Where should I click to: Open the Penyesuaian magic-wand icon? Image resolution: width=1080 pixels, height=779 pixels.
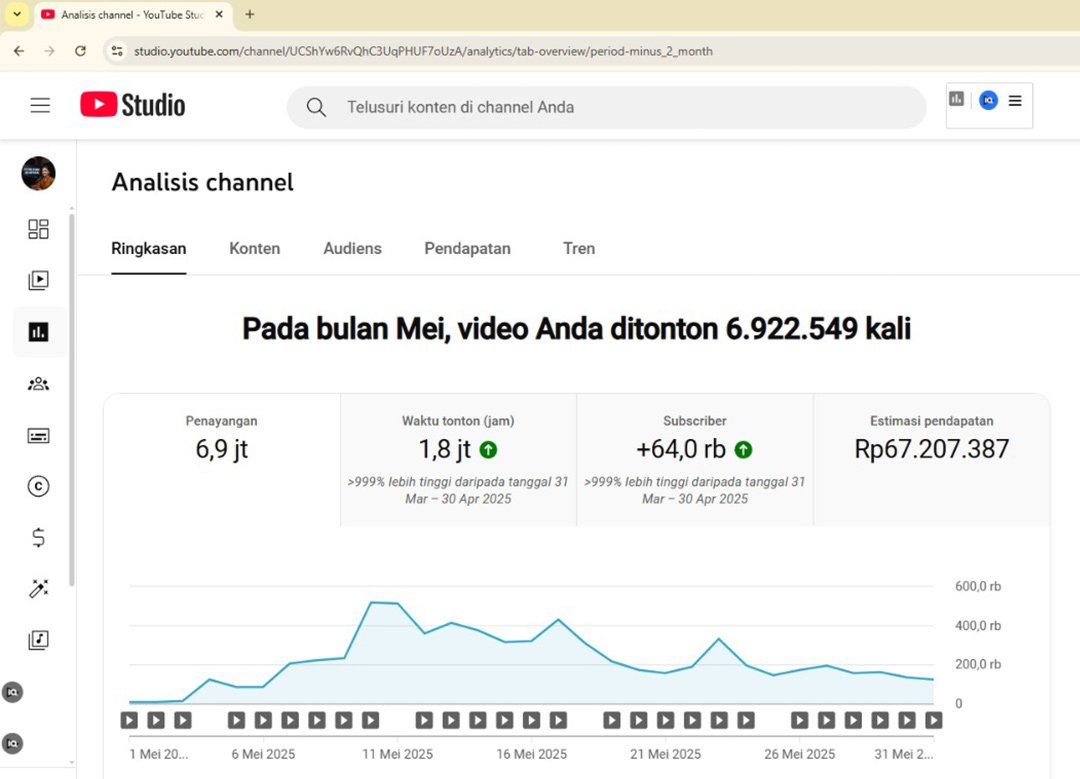tap(39, 588)
